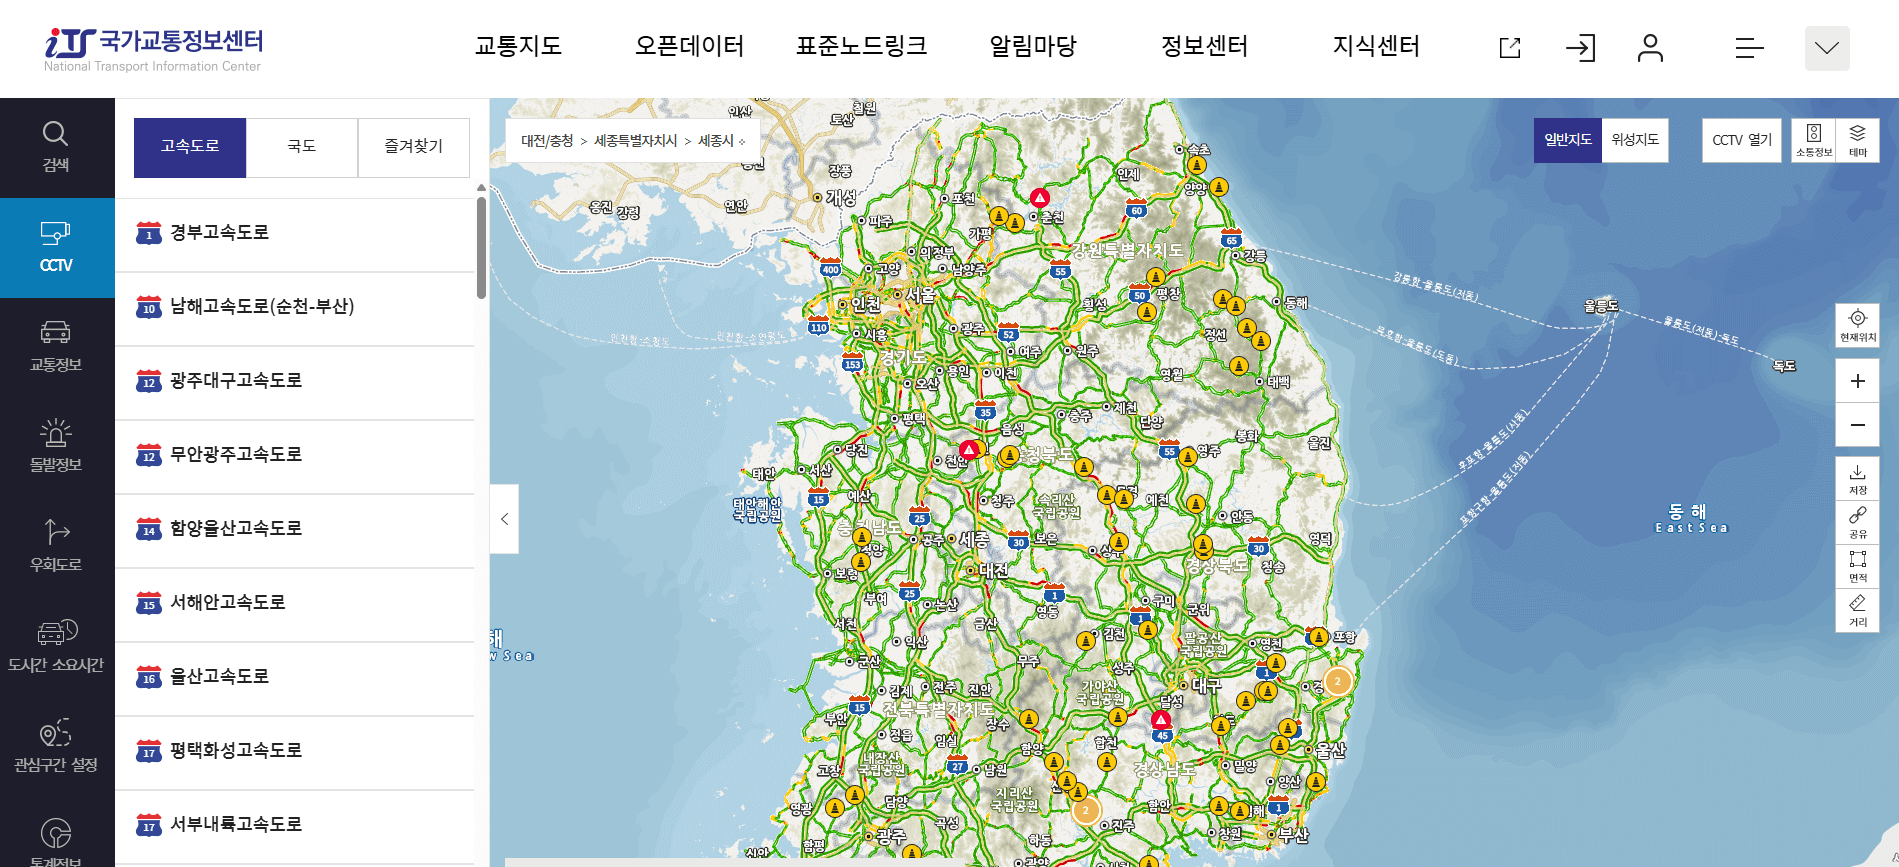Screen dimensions: 1899x867
Task: Switch to 위성지도 satellite mode
Action: click(x=1635, y=140)
